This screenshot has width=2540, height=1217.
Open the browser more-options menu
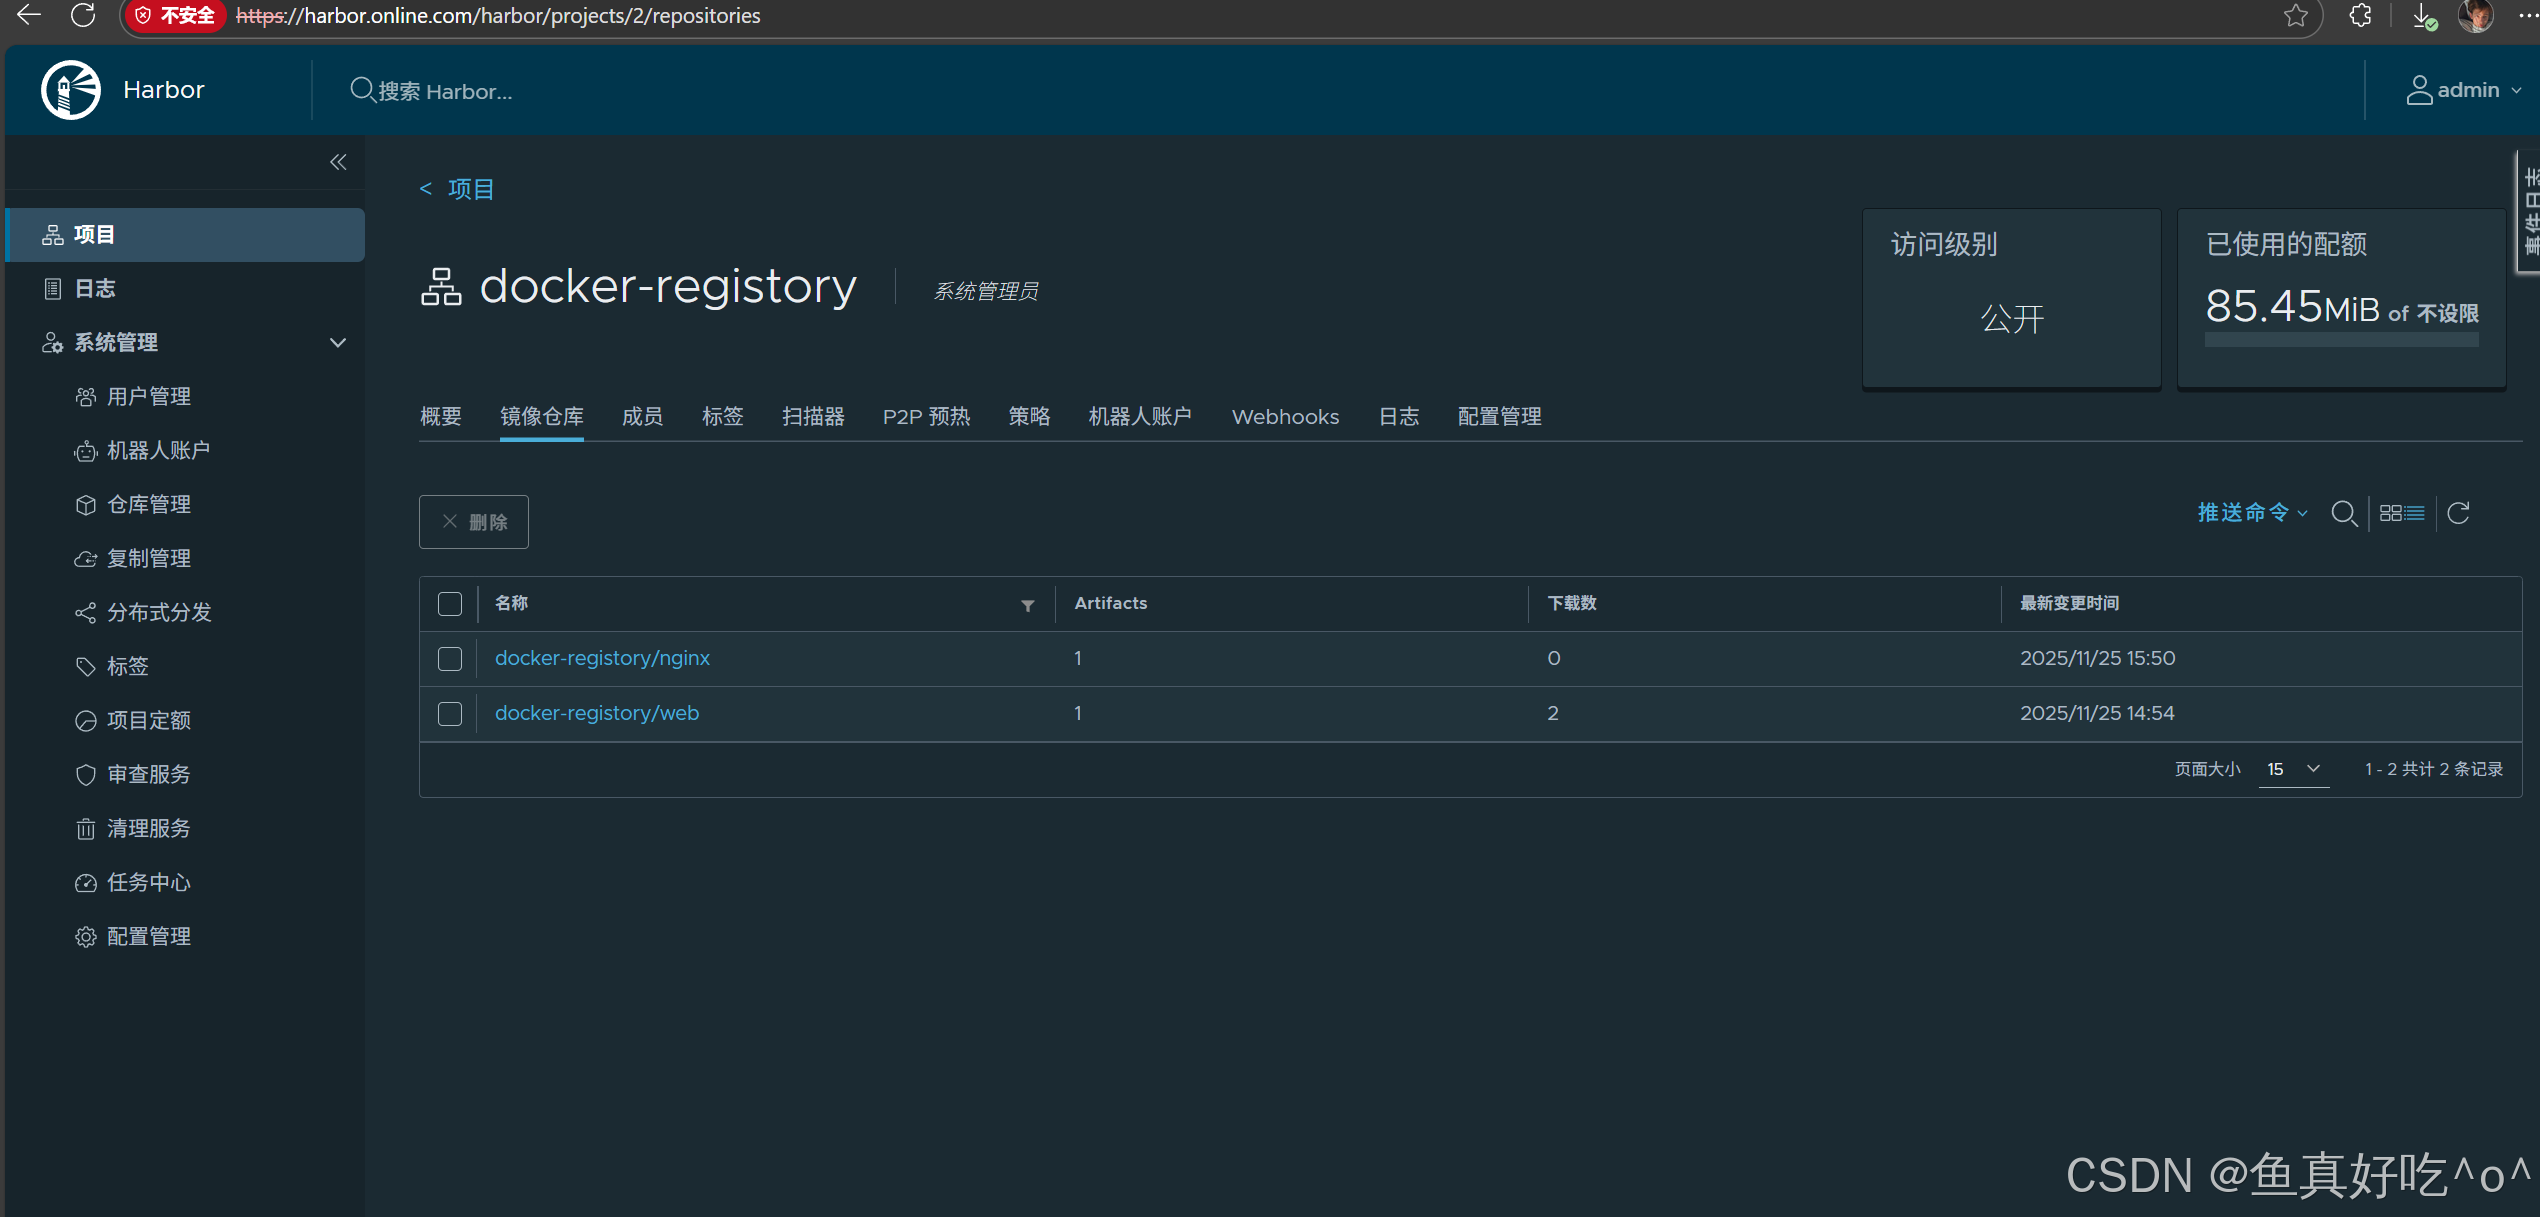(2527, 15)
